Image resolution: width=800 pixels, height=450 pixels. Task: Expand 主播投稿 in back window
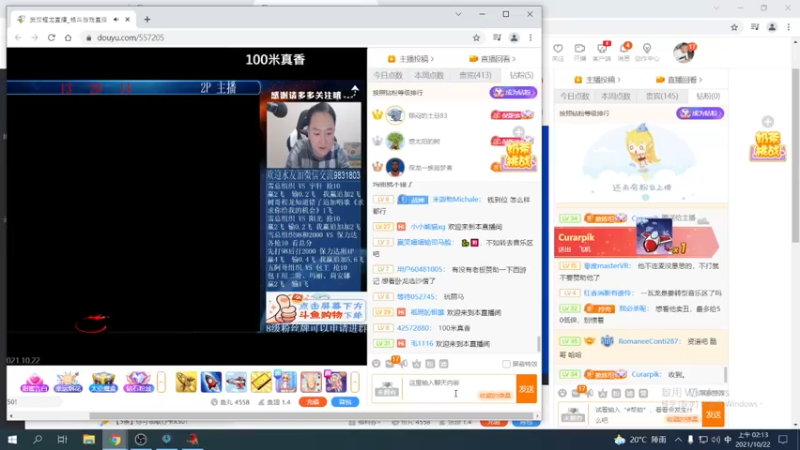pos(597,80)
